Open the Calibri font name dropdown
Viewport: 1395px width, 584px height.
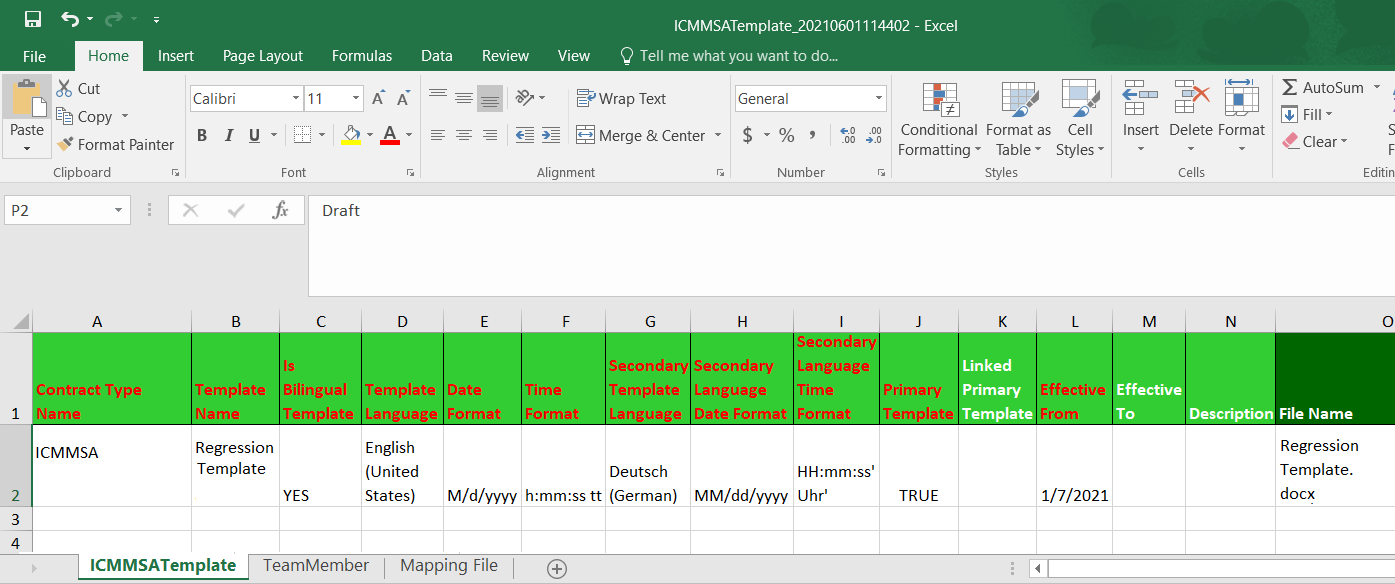tap(296, 98)
